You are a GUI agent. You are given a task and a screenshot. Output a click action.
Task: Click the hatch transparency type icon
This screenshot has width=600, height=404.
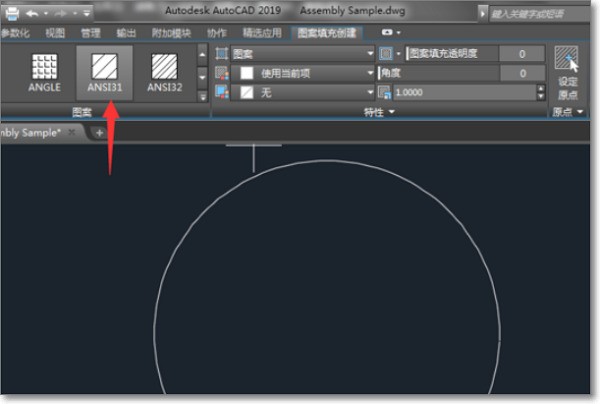tap(386, 54)
